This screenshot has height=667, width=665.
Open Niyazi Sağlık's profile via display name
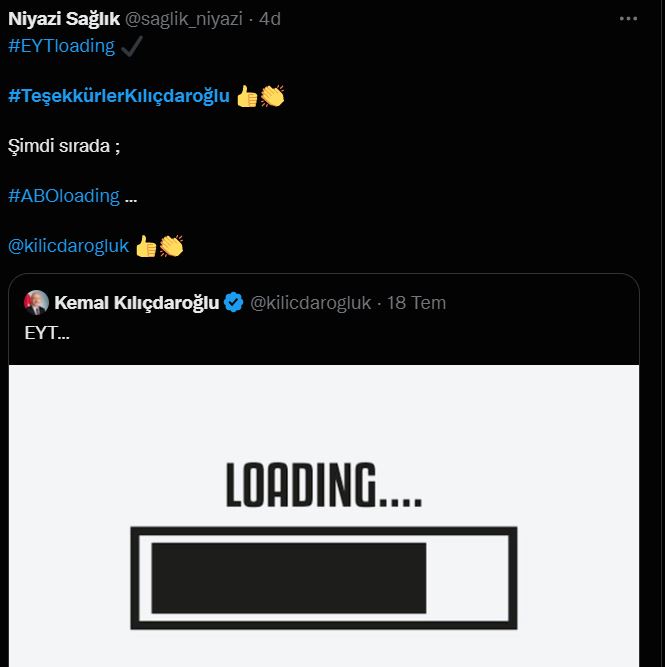pos(64,19)
